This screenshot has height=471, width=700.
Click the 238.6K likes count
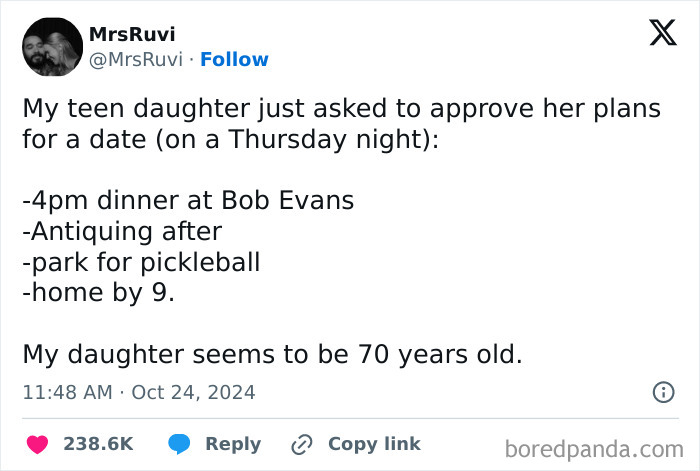tap(98, 443)
